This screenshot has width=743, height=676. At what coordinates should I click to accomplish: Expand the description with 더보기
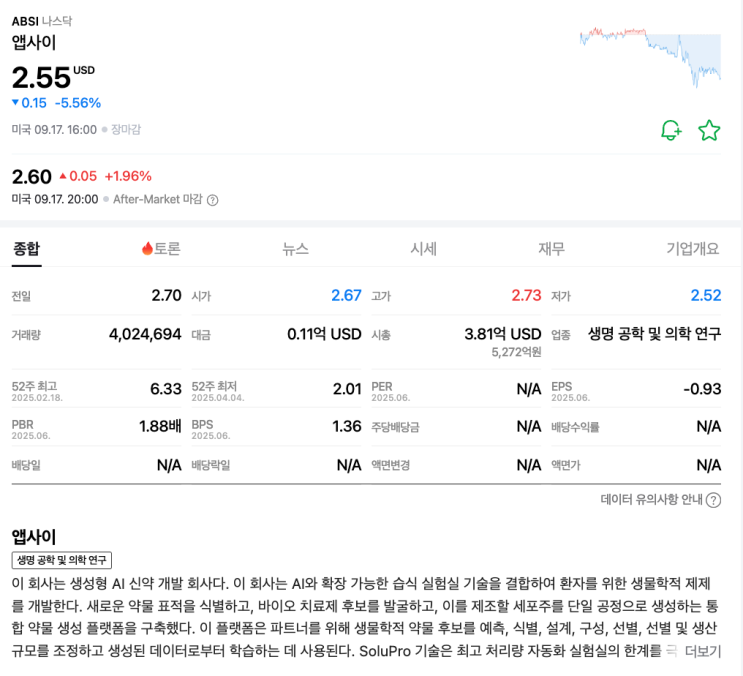[x=703, y=651]
